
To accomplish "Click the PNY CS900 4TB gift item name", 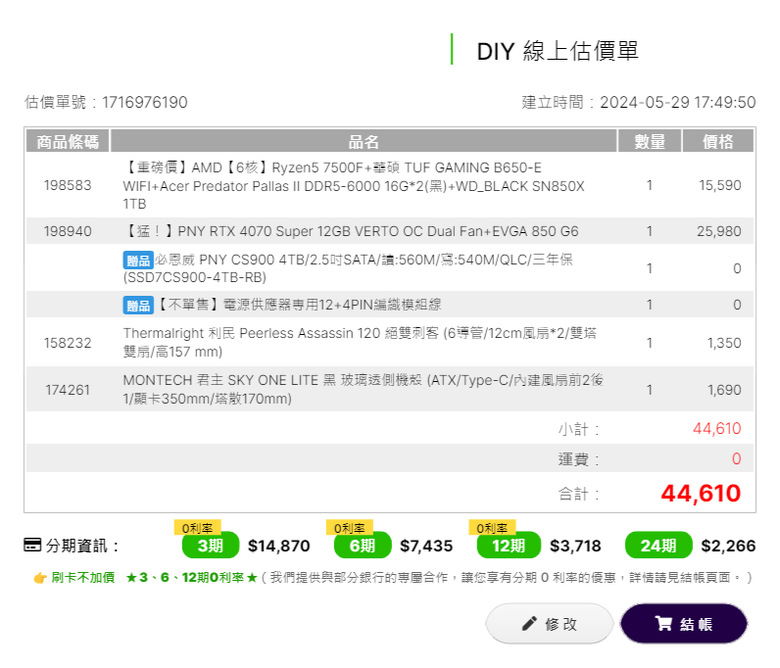I will (348, 268).
